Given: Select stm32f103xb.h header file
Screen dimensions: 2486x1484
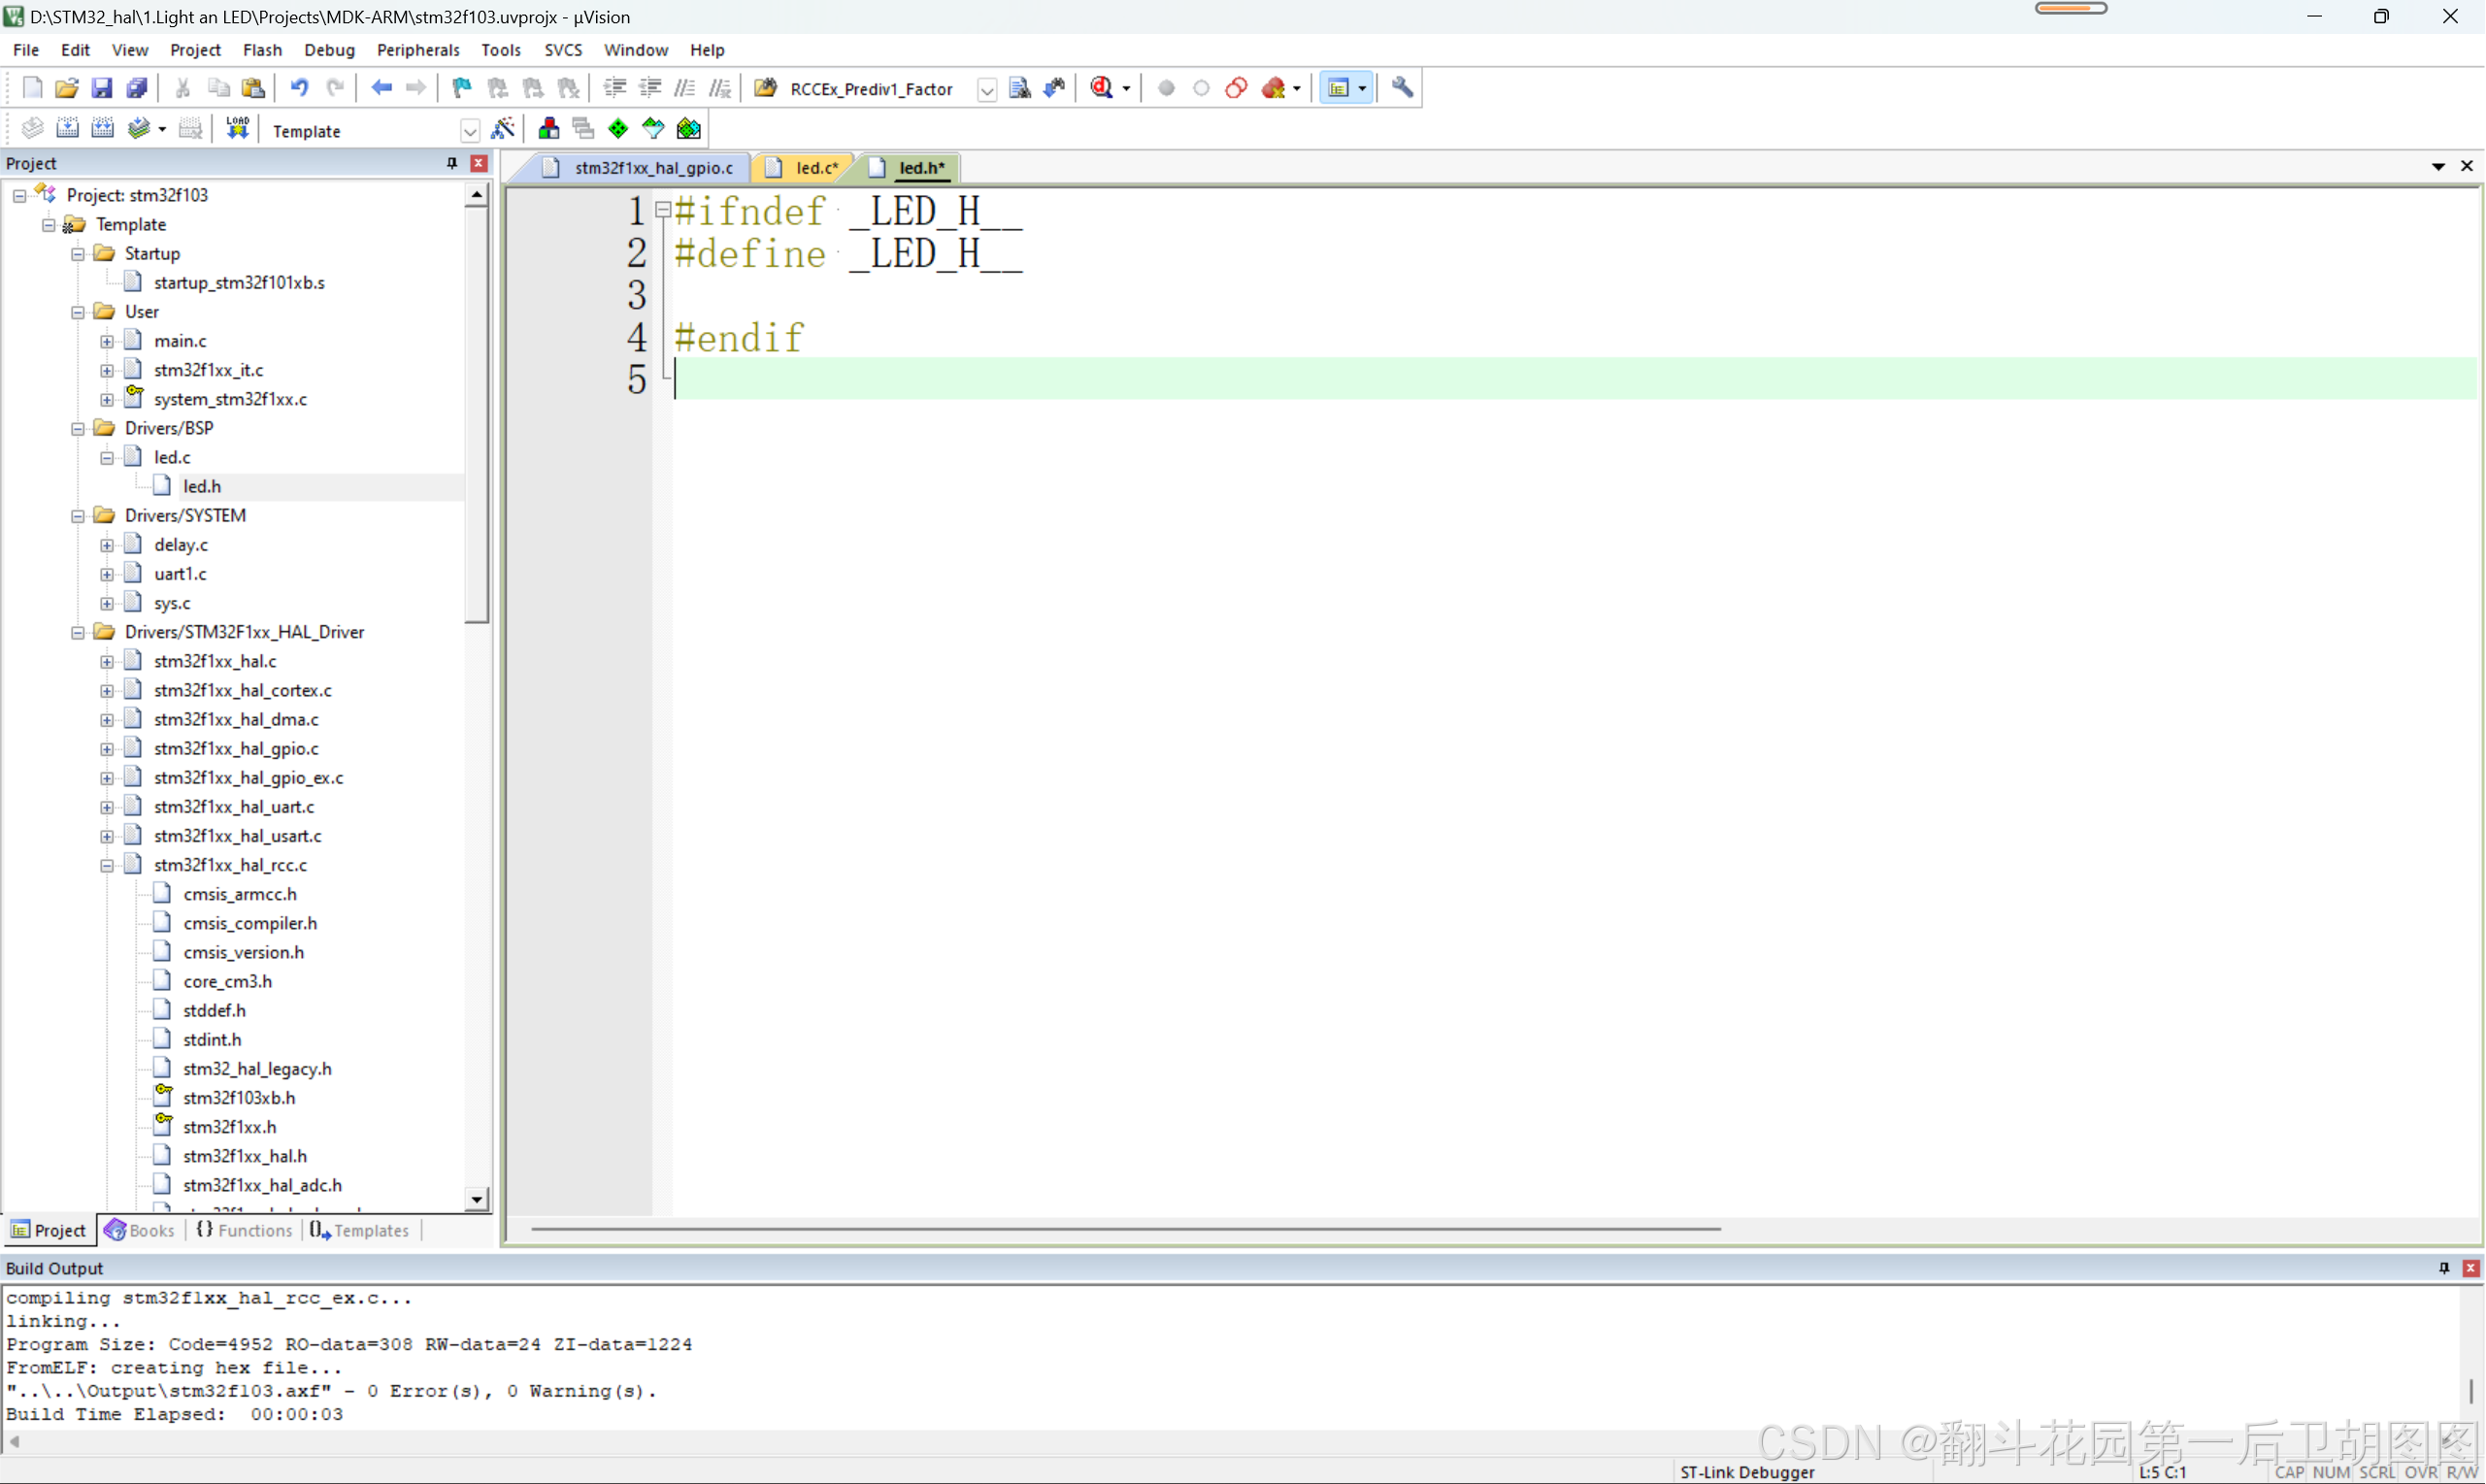Looking at the screenshot, I should [239, 1098].
